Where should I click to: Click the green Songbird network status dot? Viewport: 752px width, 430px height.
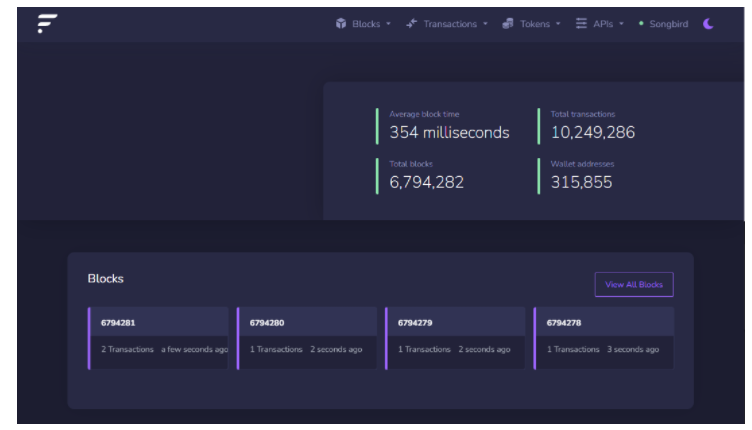[x=640, y=24]
